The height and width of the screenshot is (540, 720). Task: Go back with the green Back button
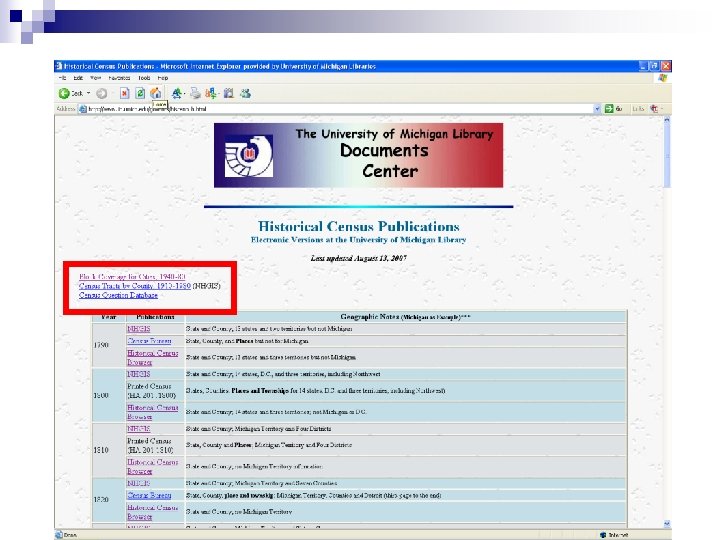pos(70,93)
